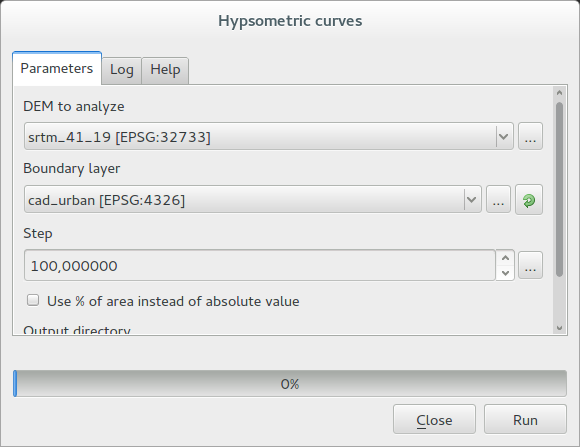Click into the Step value field
The image size is (580, 447).
click(x=260, y=265)
